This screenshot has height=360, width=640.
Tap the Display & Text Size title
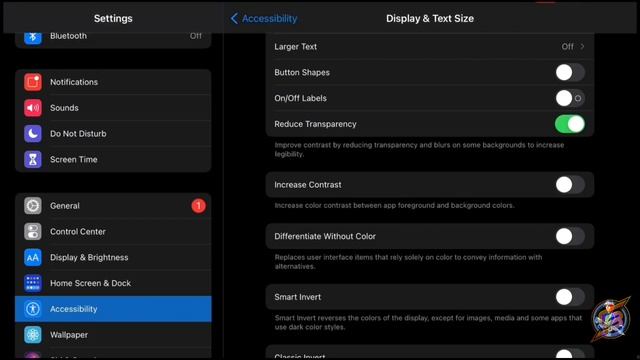pyautogui.click(x=430, y=18)
